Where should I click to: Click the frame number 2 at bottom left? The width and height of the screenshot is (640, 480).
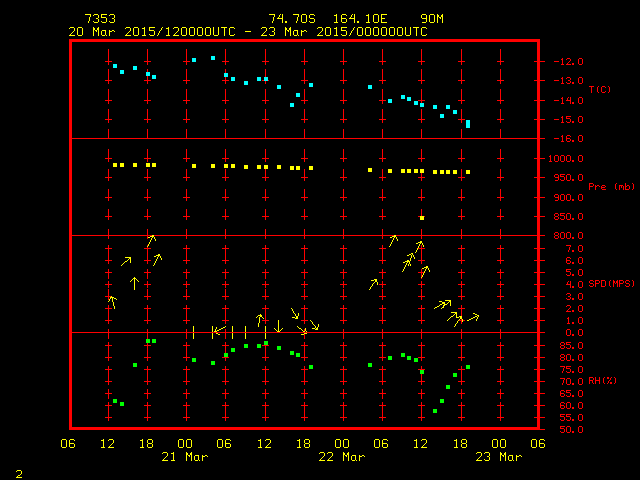click(x=18, y=471)
